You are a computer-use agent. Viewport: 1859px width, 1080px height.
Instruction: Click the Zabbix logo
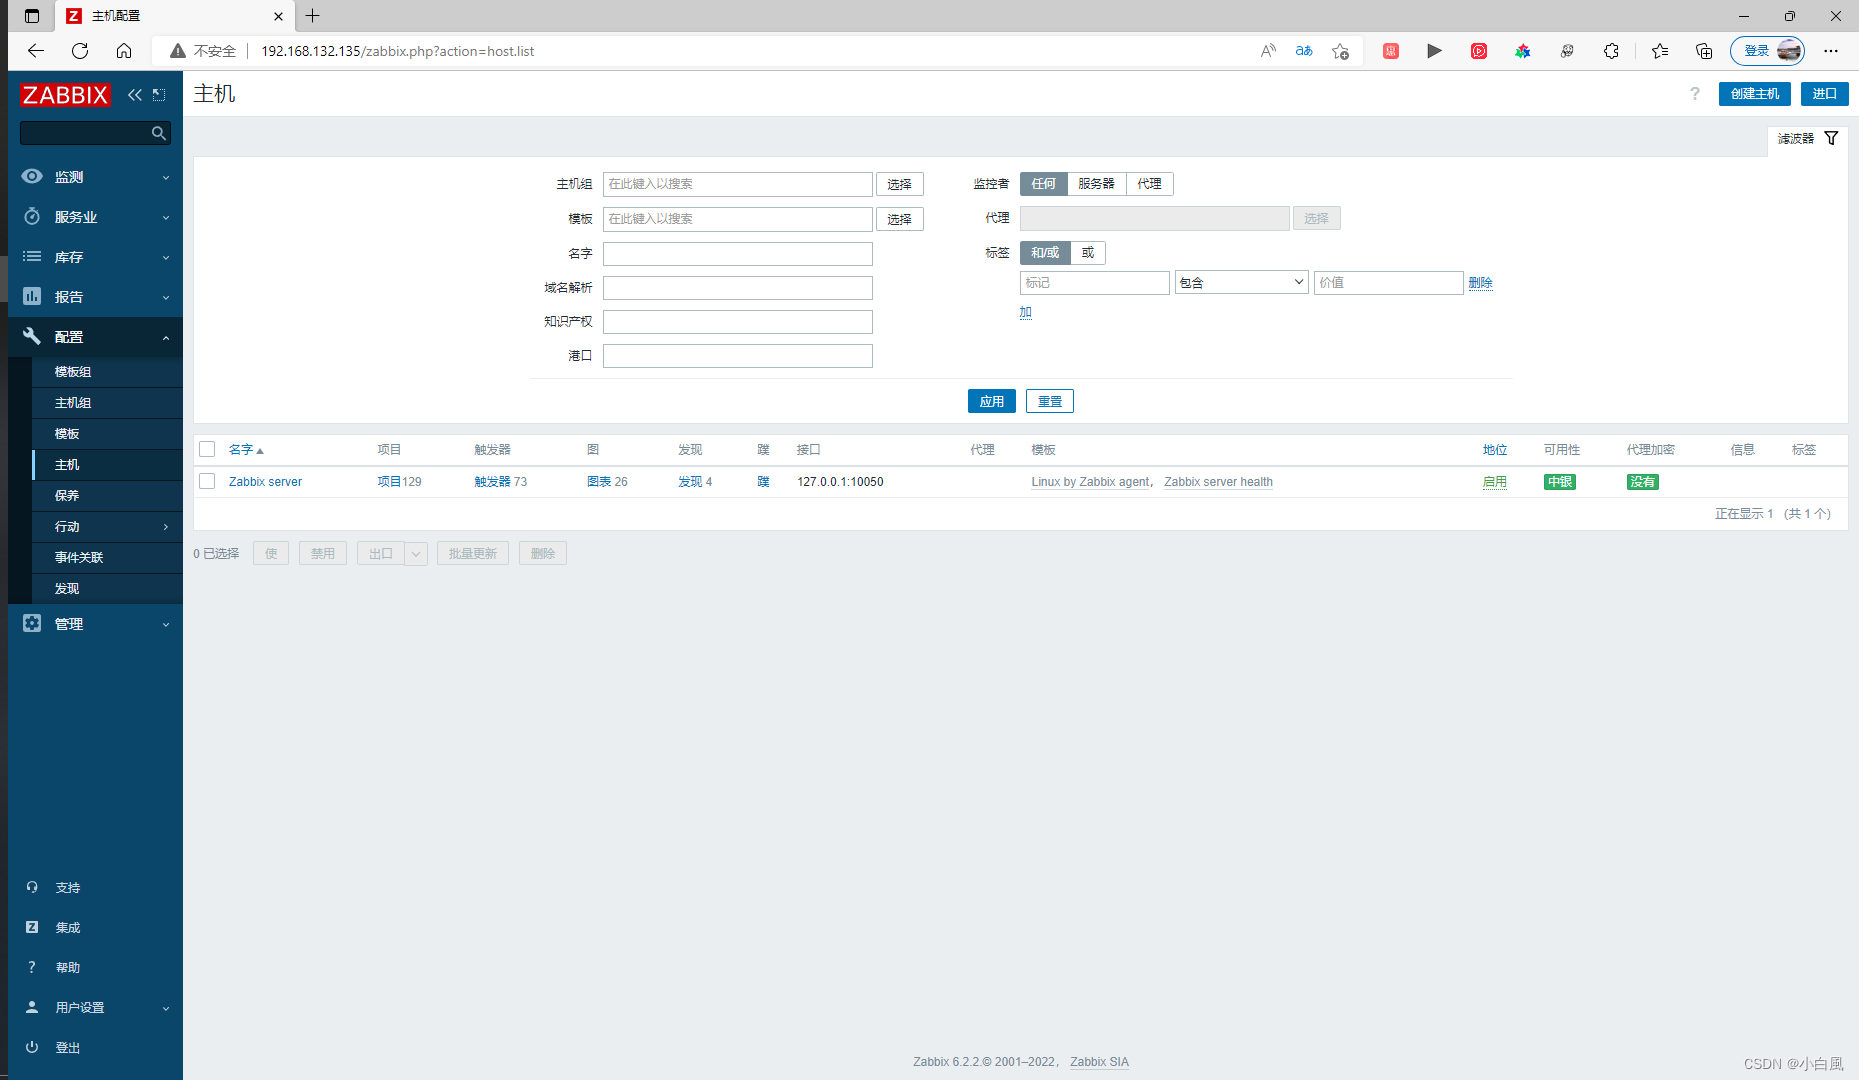[x=65, y=95]
